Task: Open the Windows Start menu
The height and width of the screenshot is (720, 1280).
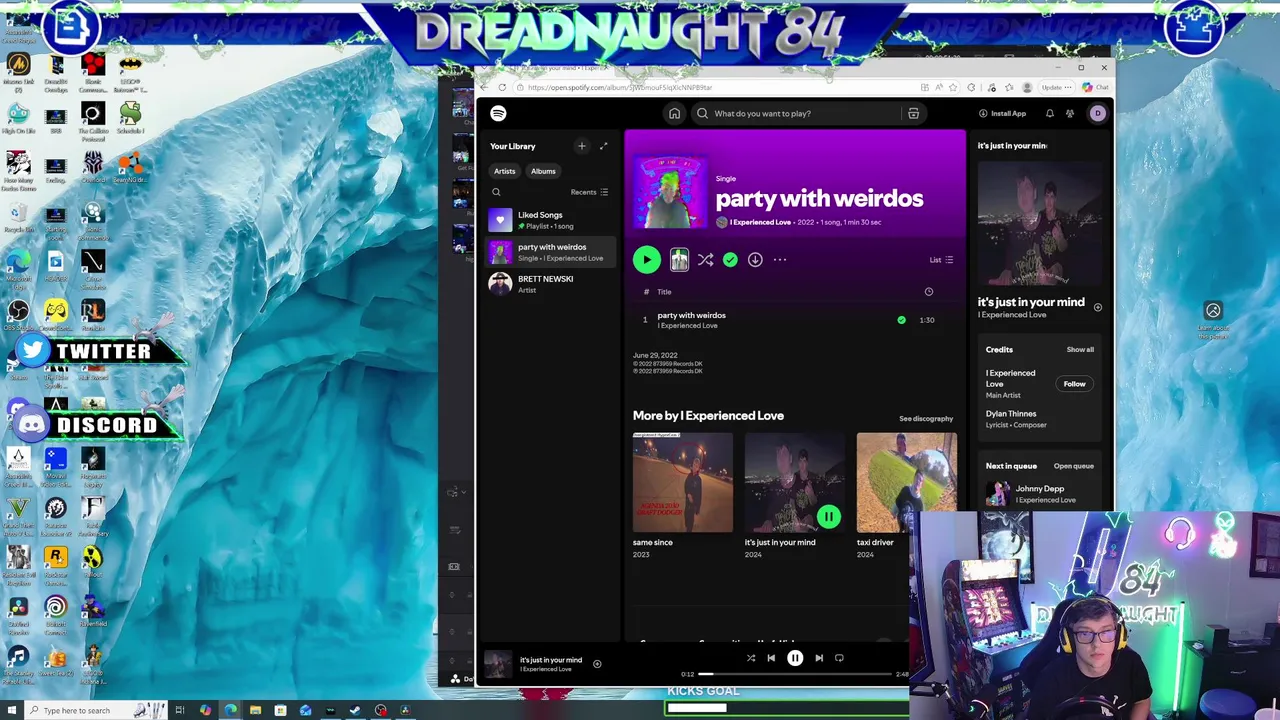Action: (x=10, y=710)
